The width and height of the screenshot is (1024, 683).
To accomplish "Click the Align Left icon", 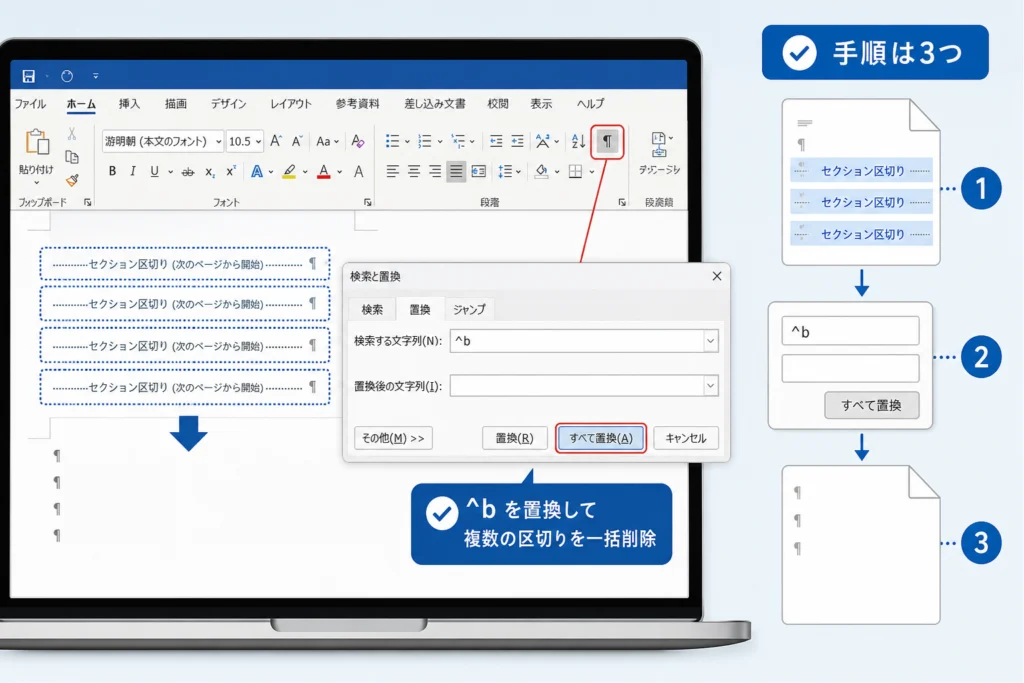I will click(392, 172).
